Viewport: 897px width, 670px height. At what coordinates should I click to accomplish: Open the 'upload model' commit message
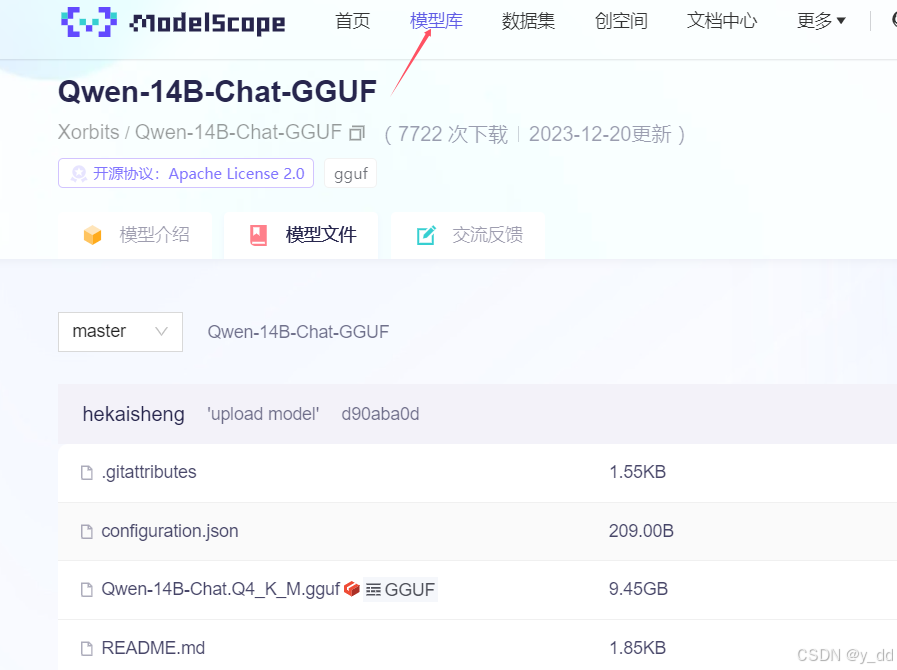tap(263, 414)
